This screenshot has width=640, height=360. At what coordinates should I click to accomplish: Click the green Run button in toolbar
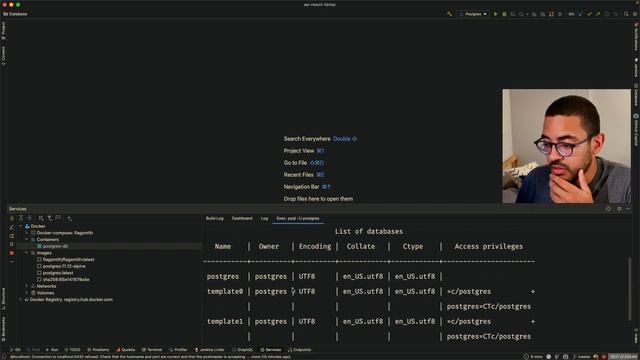(x=496, y=14)
